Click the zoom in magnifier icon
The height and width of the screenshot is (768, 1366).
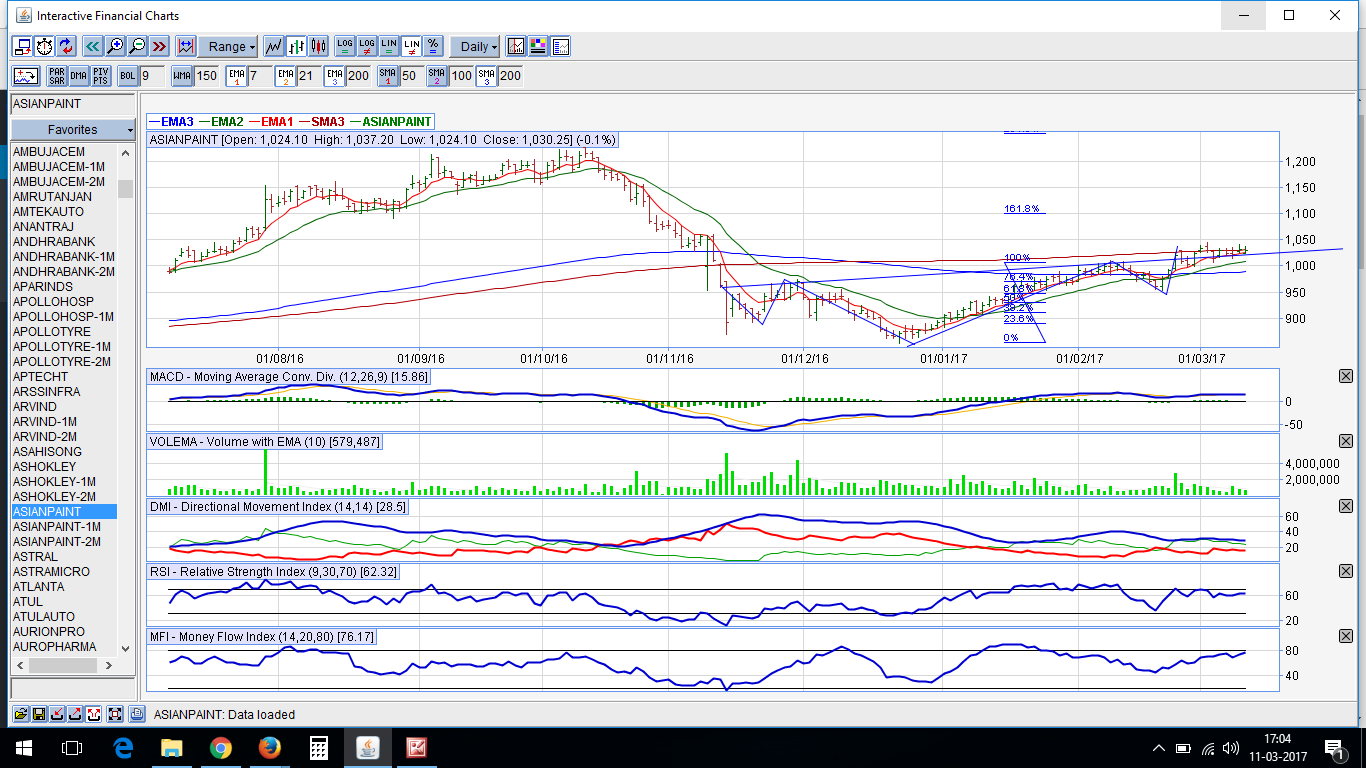click(115, 47)
